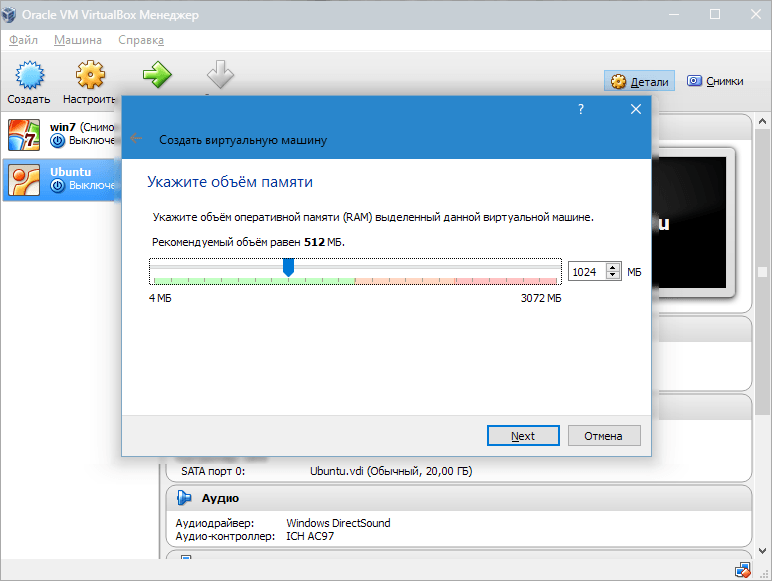This screenshot has width=772, height=581.
Task: Open the Справка menu
Action: [141, 40]
